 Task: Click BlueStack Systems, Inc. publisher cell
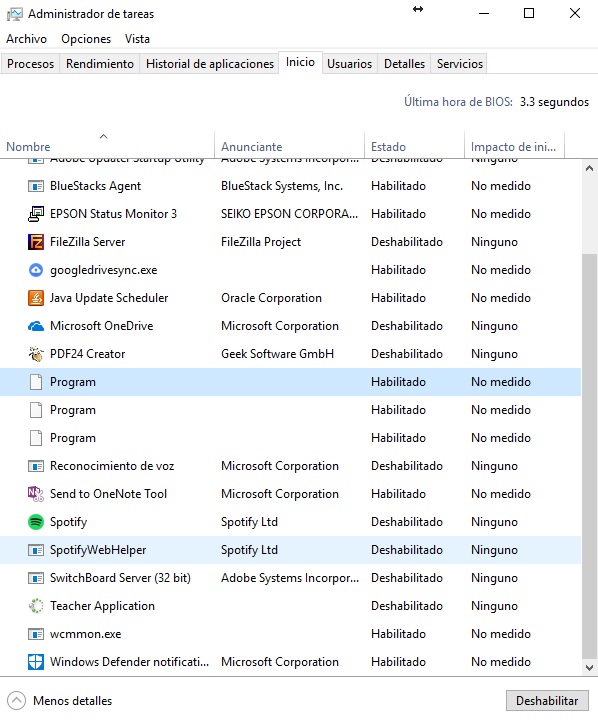(282, 186)
